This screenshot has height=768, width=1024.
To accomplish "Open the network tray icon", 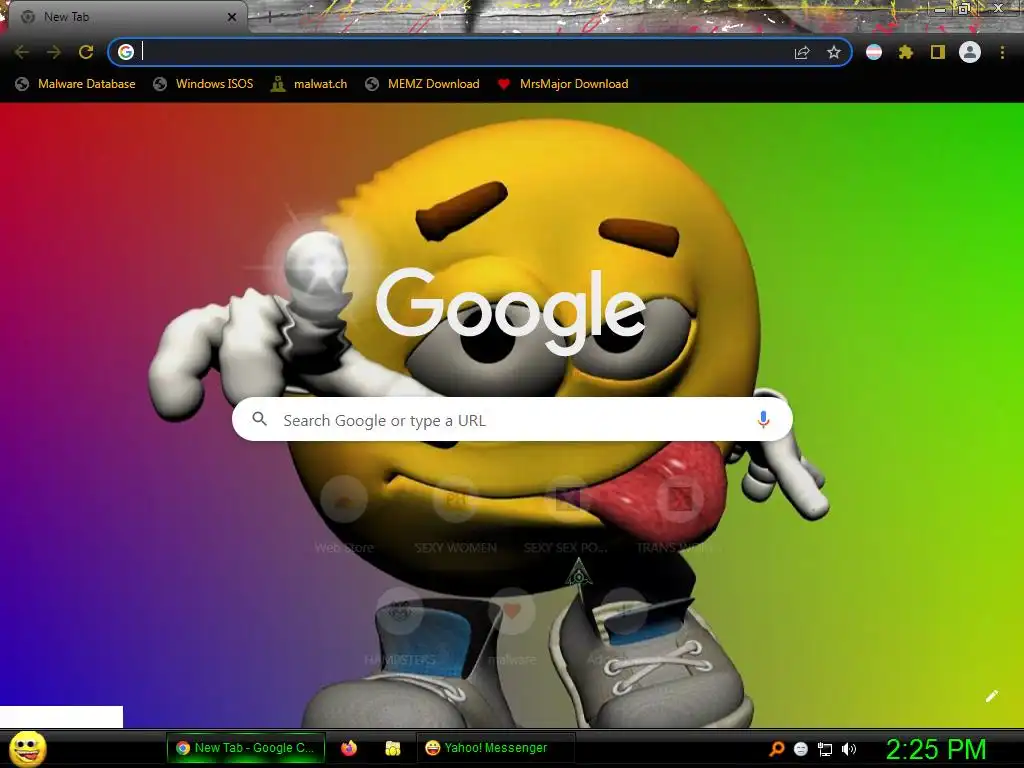I will pos(824,750).
